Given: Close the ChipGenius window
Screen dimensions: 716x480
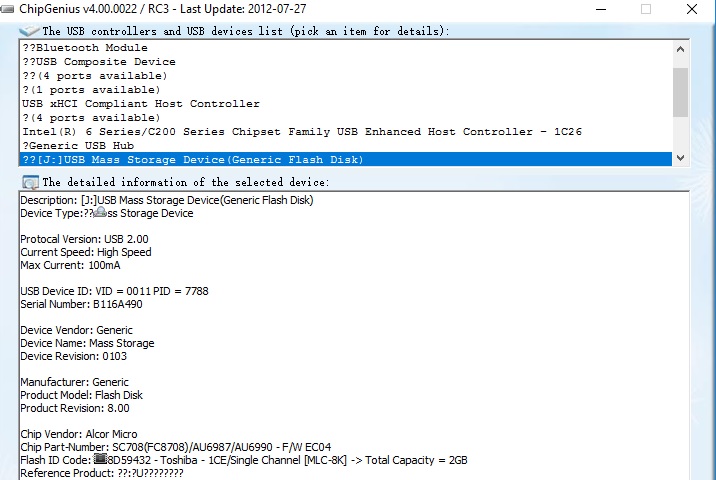Looking at the screenshot, I should (692, 9).
